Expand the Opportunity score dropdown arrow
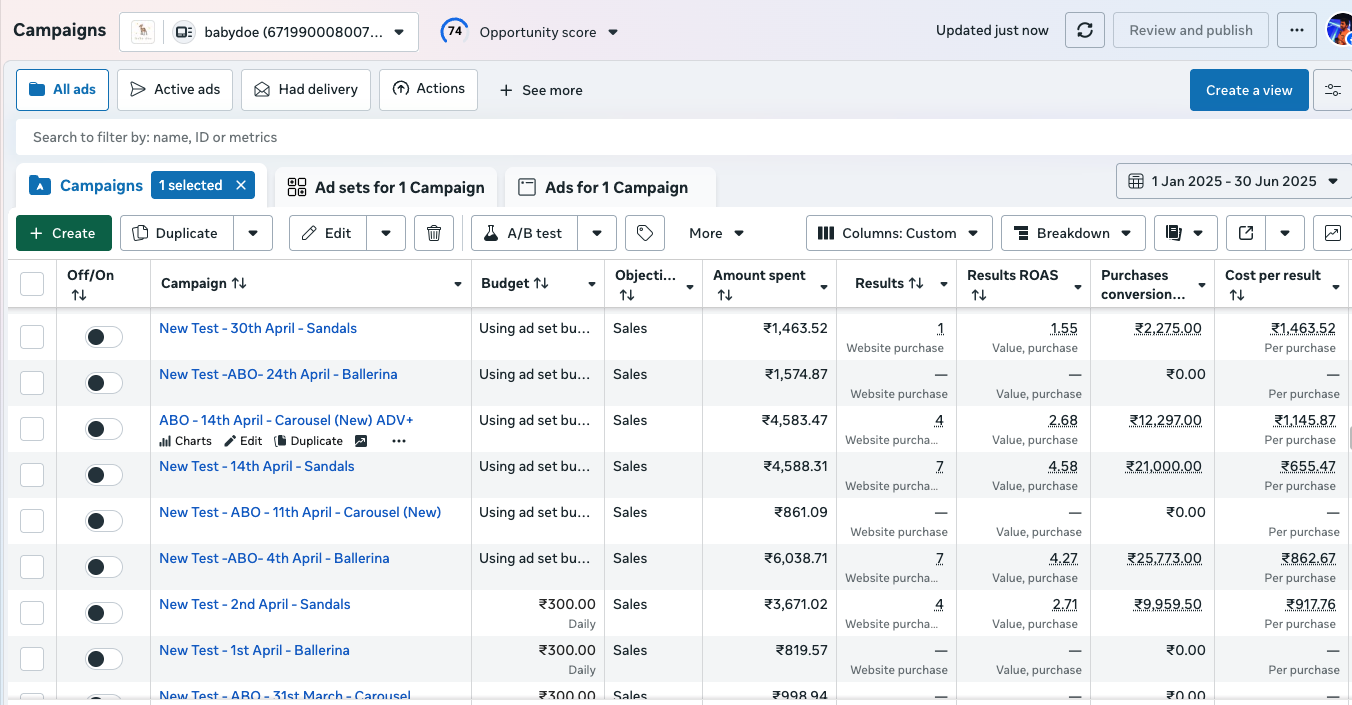Image resolution: width=1352 pixels, height=705 pixels. coord(613,32)
